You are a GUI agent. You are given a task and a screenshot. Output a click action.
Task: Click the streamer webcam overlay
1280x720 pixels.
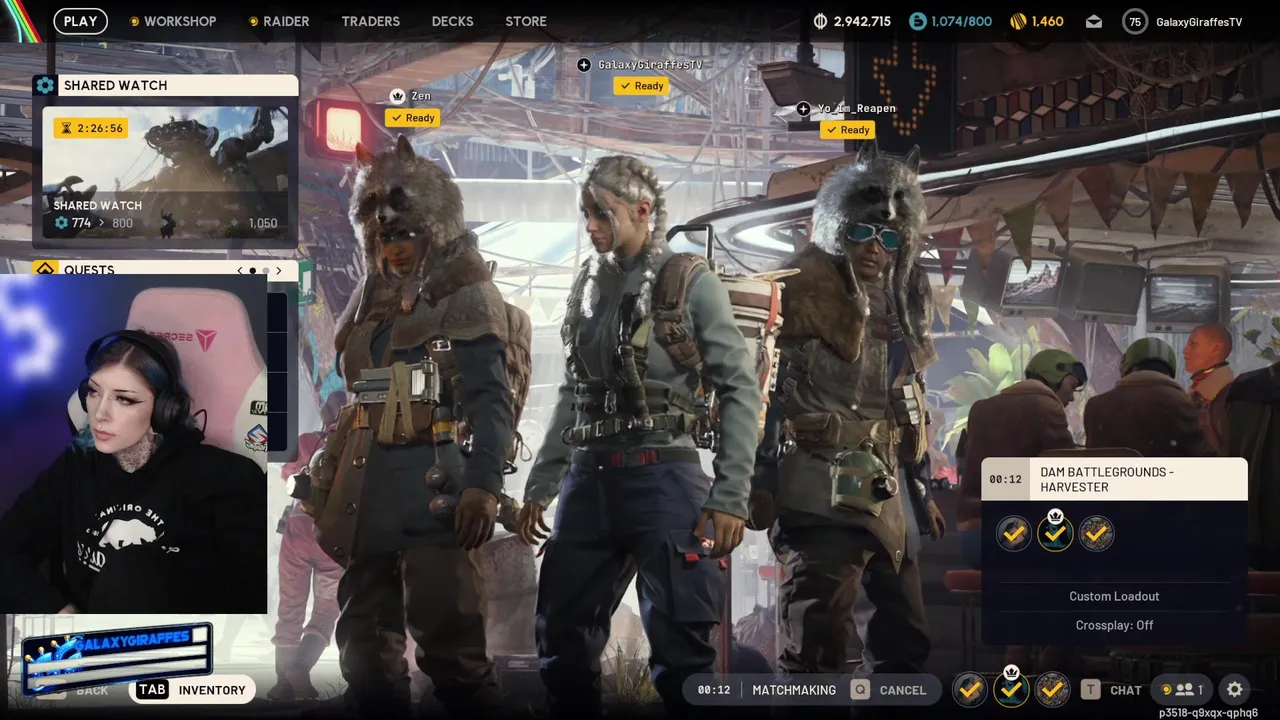coord(133,443)
